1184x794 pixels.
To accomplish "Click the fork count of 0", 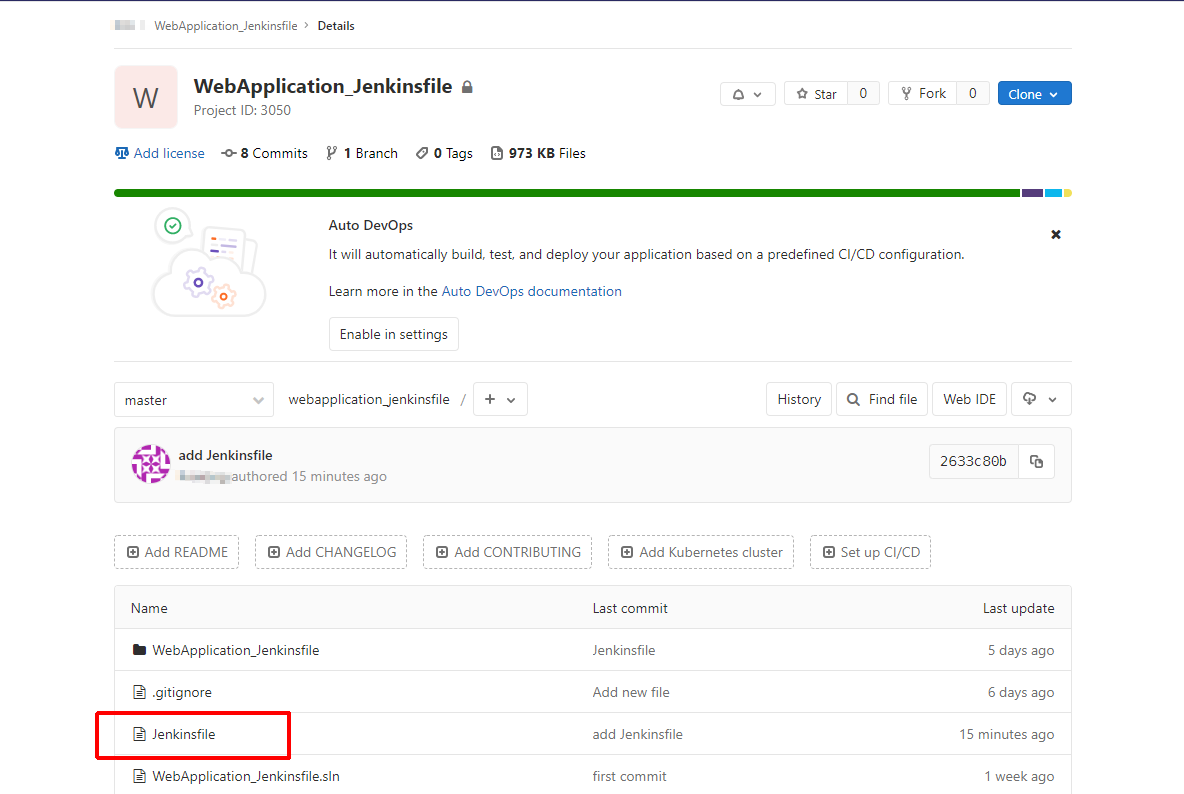I will (x=973, y=94).
